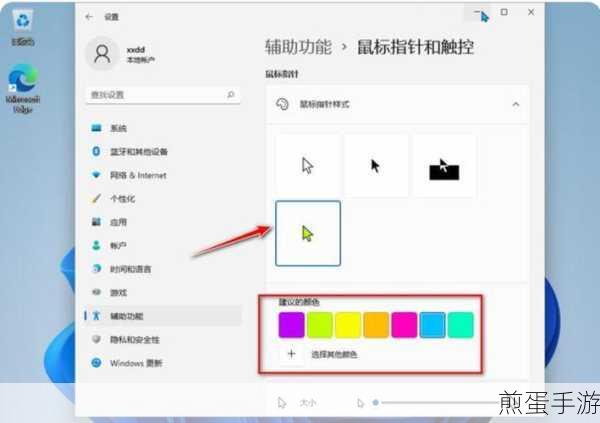Click the pointer size slider handle

pos(376,402)
